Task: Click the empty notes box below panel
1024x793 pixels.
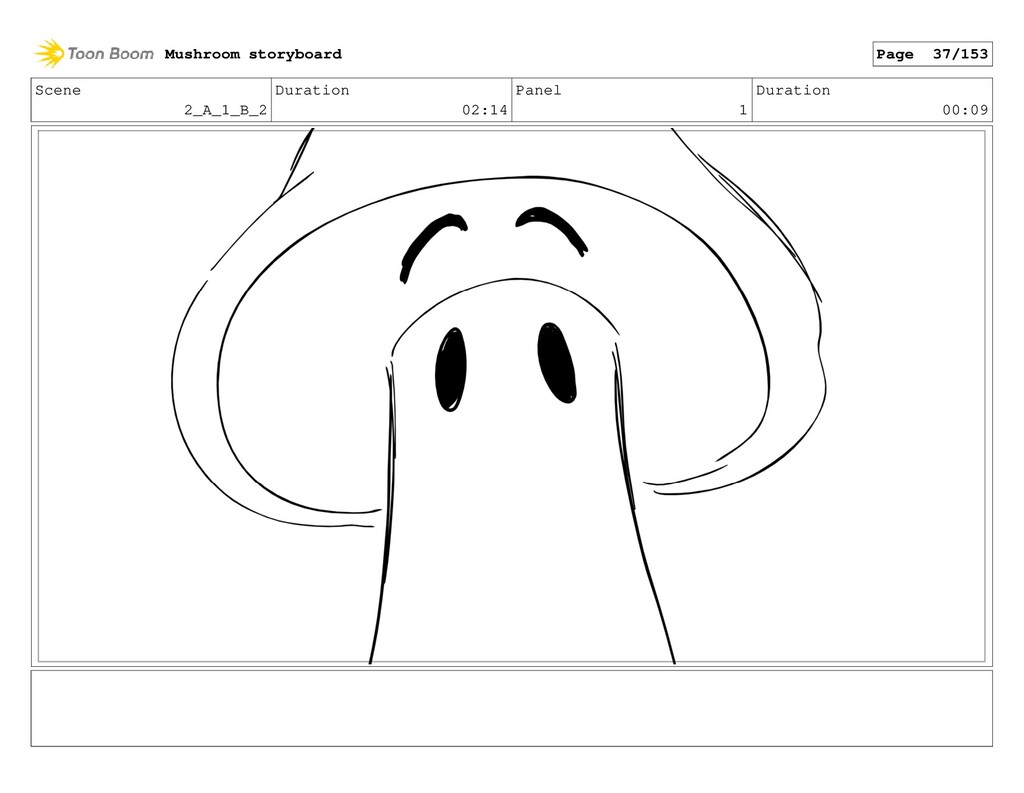Action: click(511, 708)
